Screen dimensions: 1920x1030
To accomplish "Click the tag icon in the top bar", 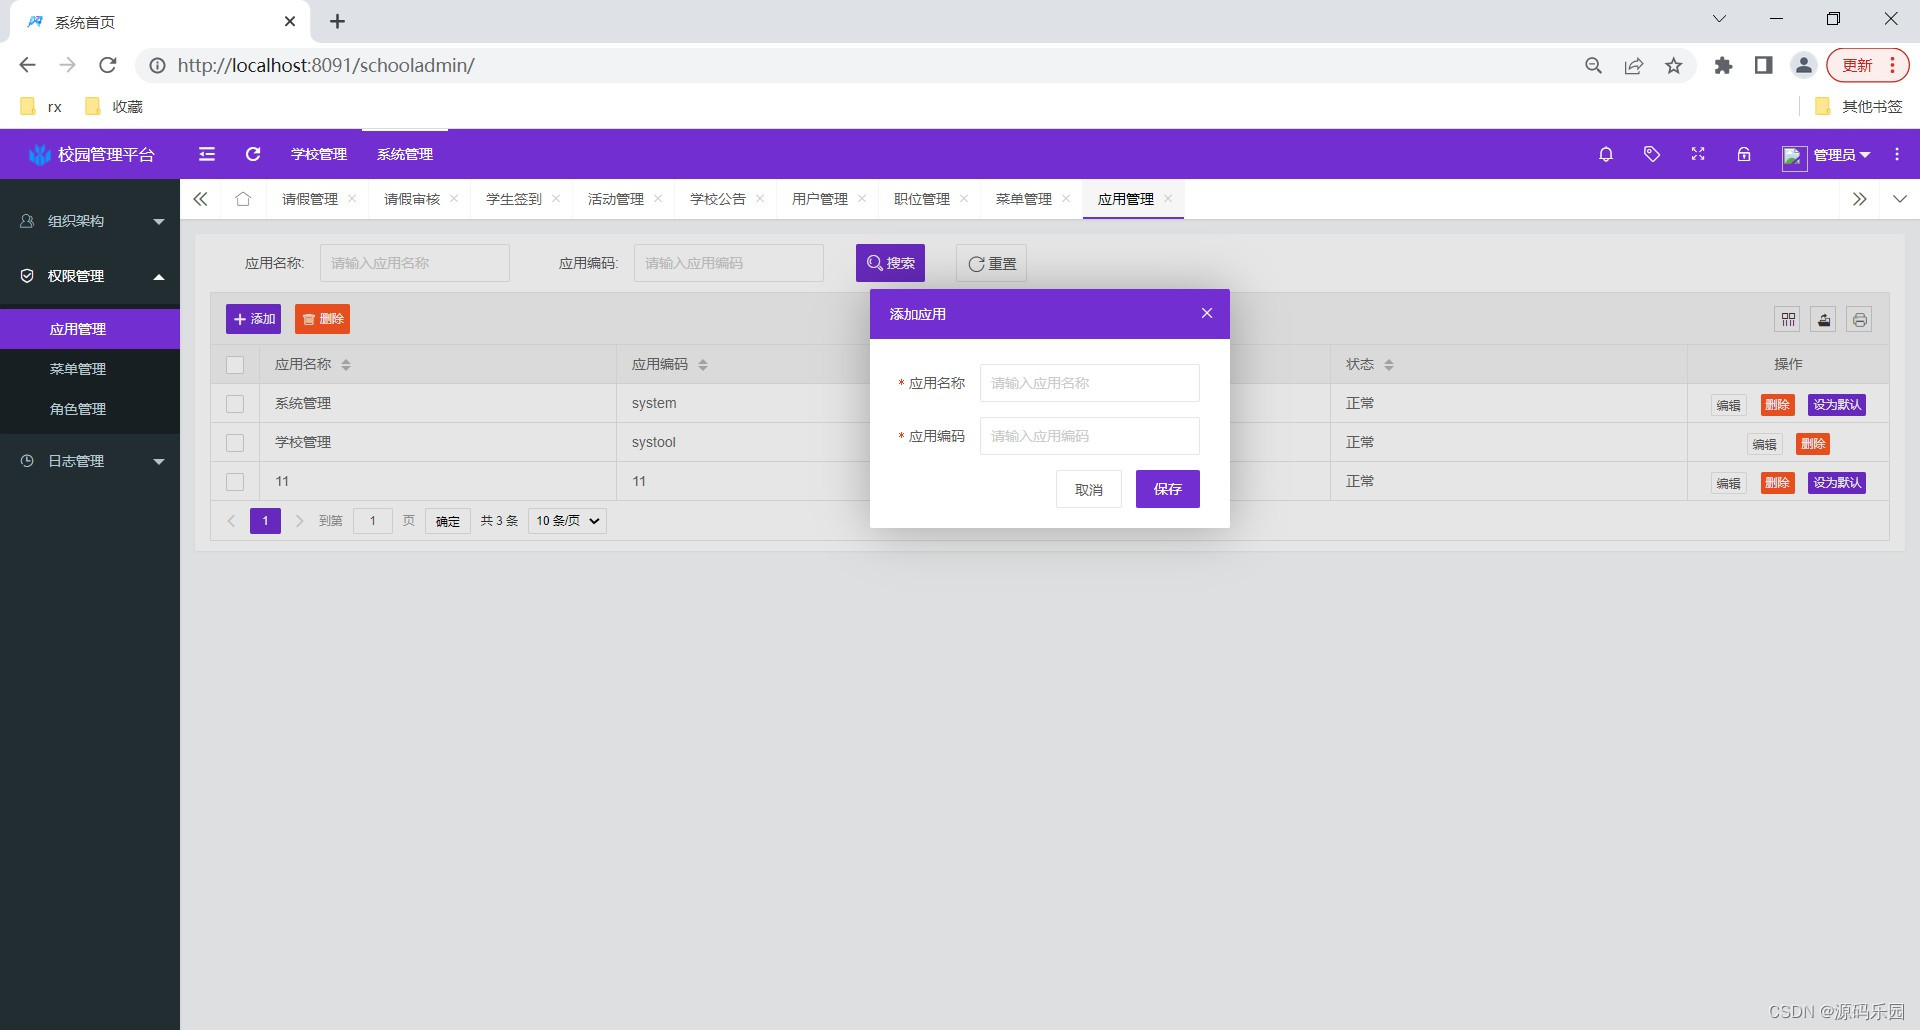I will 1651,154.
